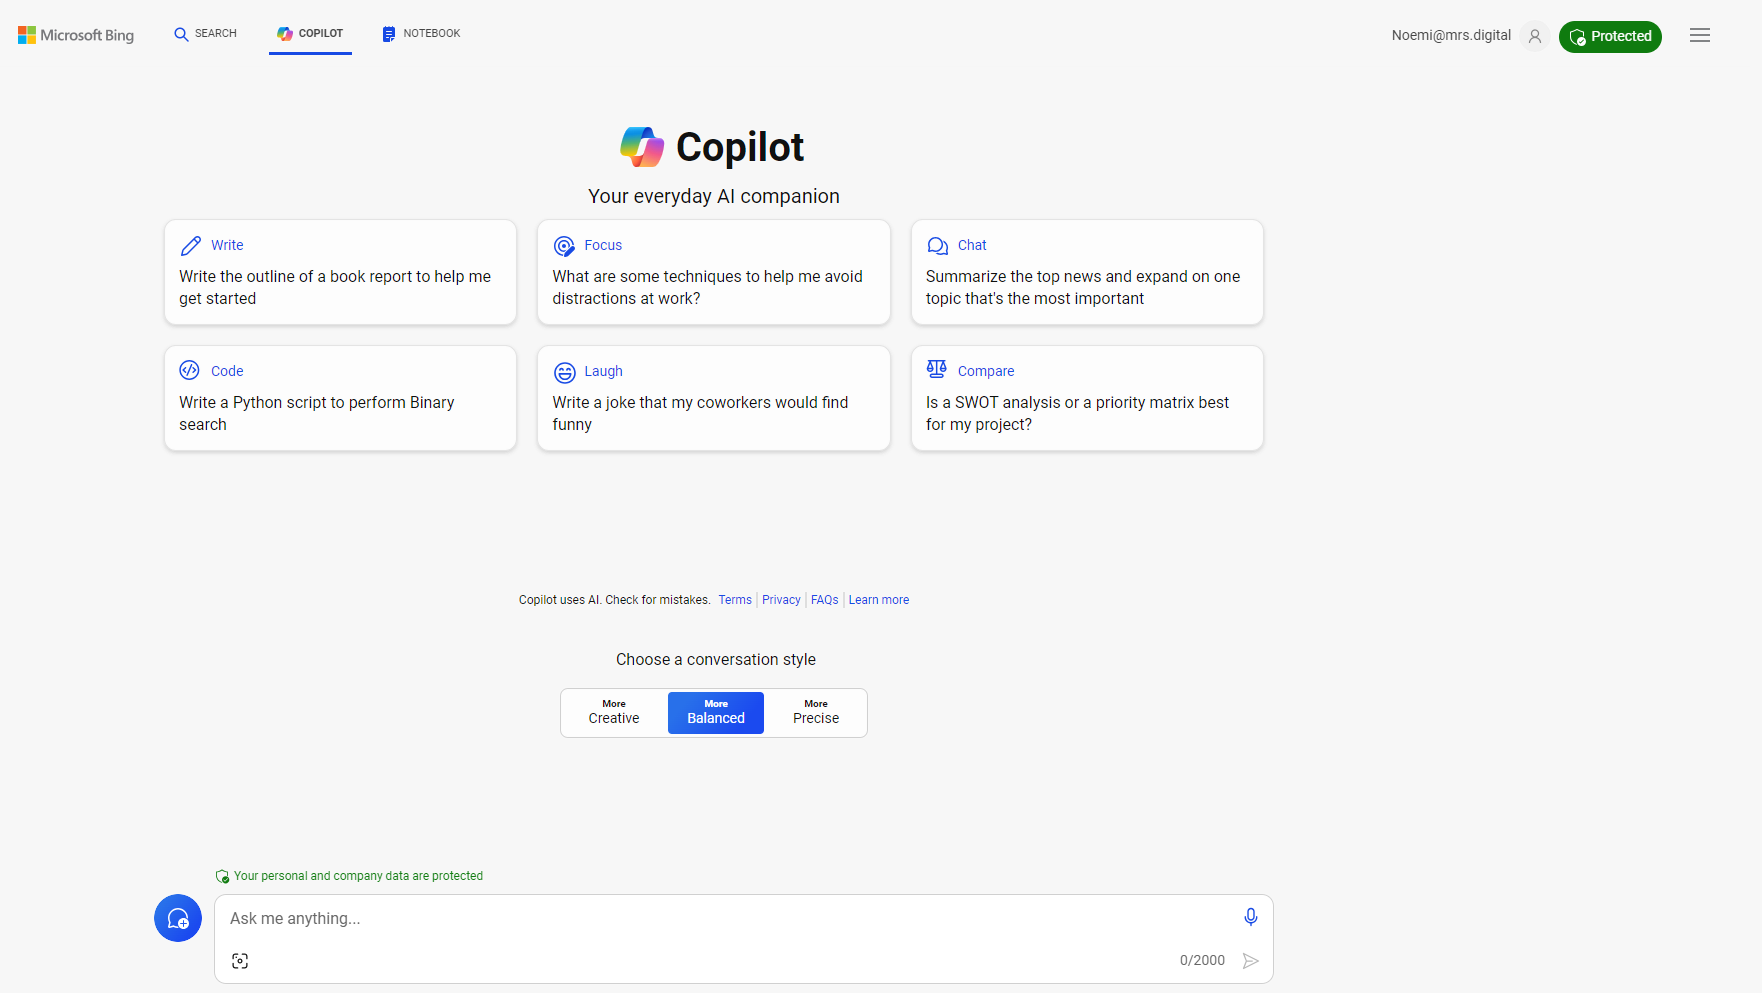Click the microphone voice input icon

[1250, 917]
